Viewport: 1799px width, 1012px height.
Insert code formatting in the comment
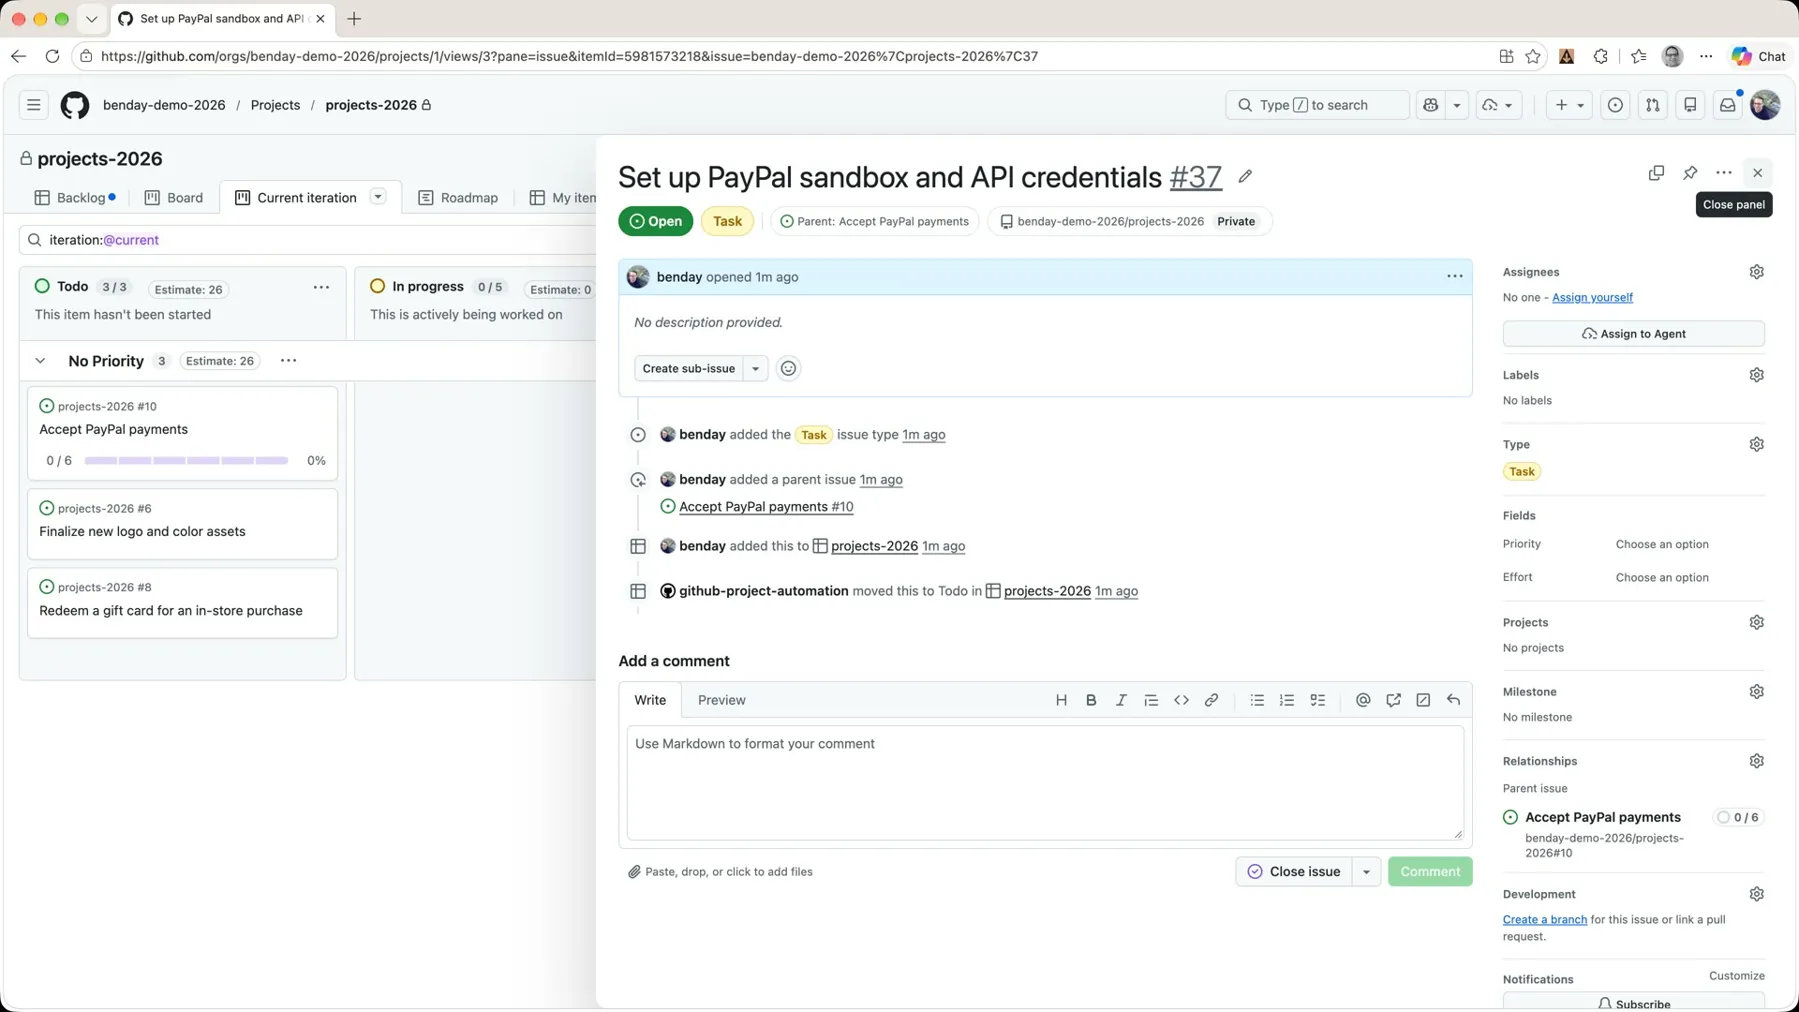pos(1181,700)
